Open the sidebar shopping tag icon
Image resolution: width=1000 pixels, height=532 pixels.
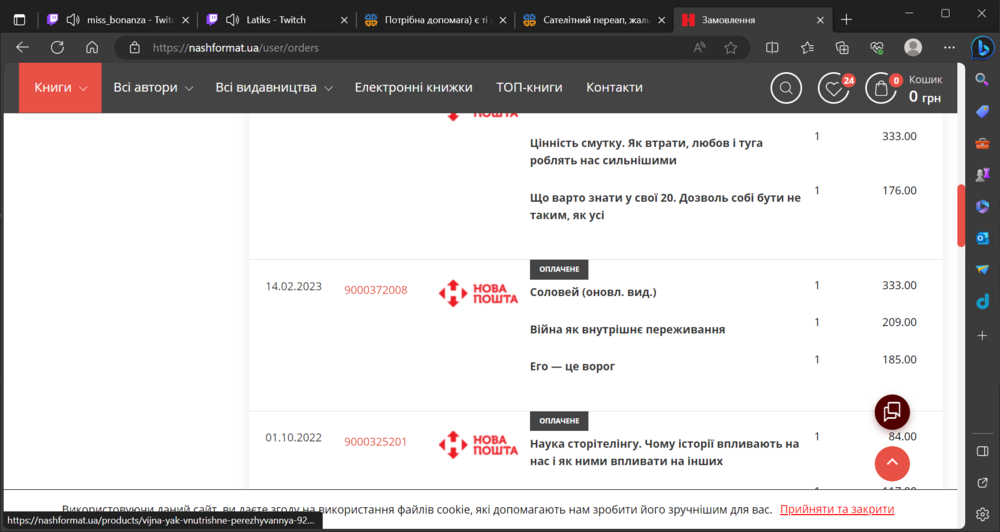point(982,112)
